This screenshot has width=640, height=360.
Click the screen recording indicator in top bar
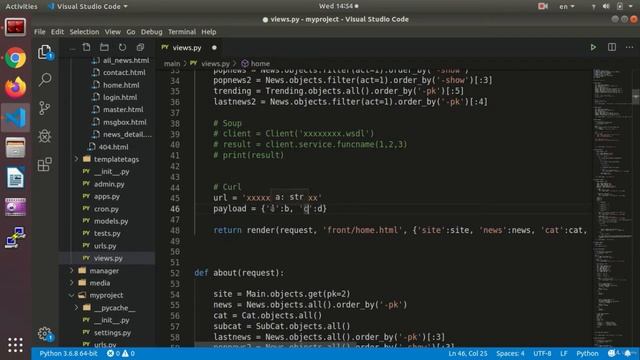click(543, 6)
